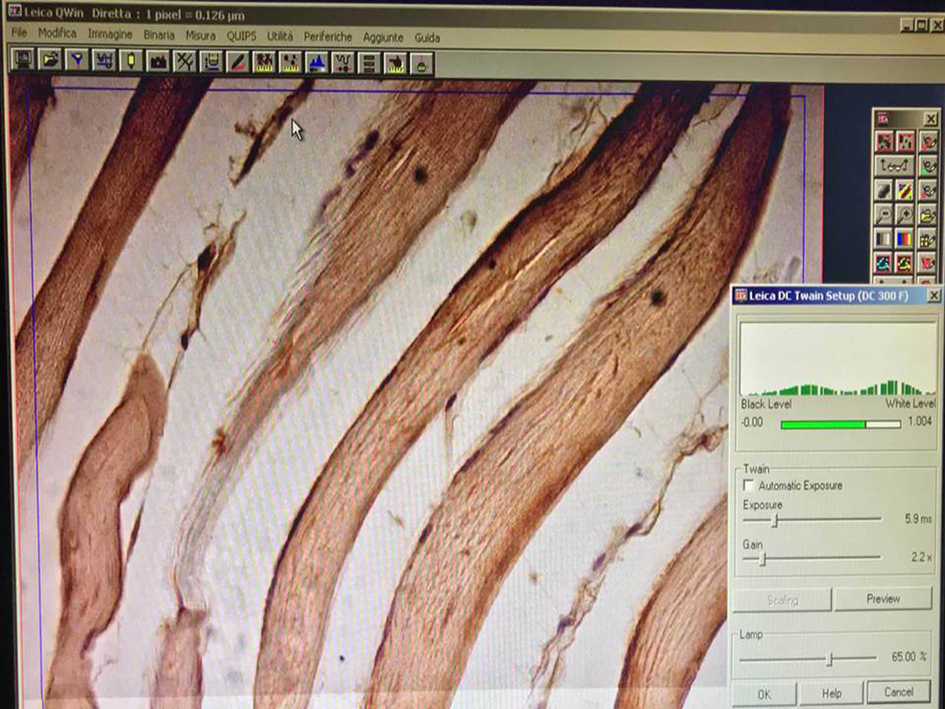Click the open folder toolbar icon

pos(51,60)
